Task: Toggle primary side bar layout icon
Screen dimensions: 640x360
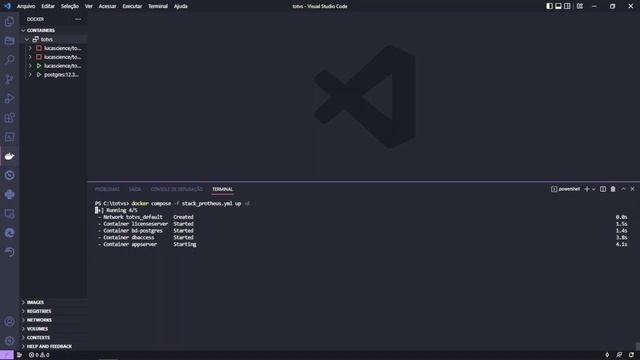Action: coord(549,6)
